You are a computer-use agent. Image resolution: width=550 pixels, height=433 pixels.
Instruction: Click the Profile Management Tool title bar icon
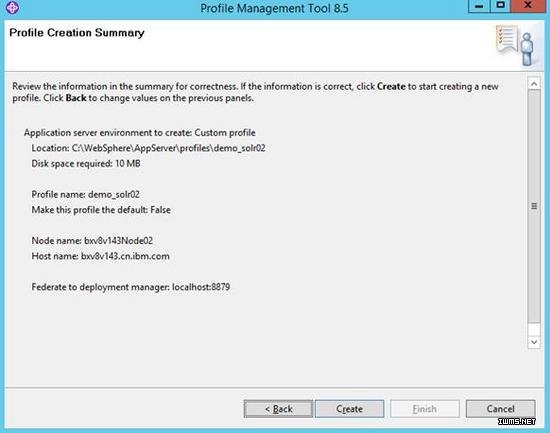pos(12,7)
